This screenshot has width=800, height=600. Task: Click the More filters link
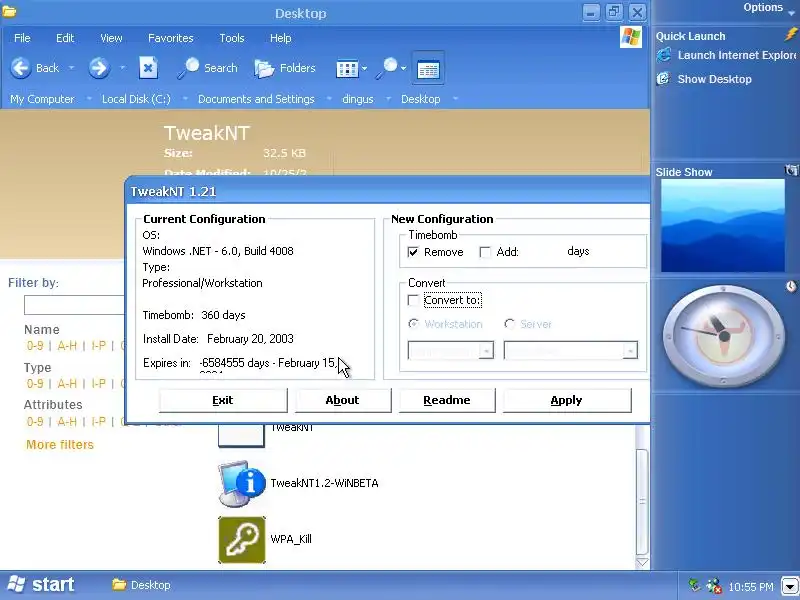coord(60,444)
